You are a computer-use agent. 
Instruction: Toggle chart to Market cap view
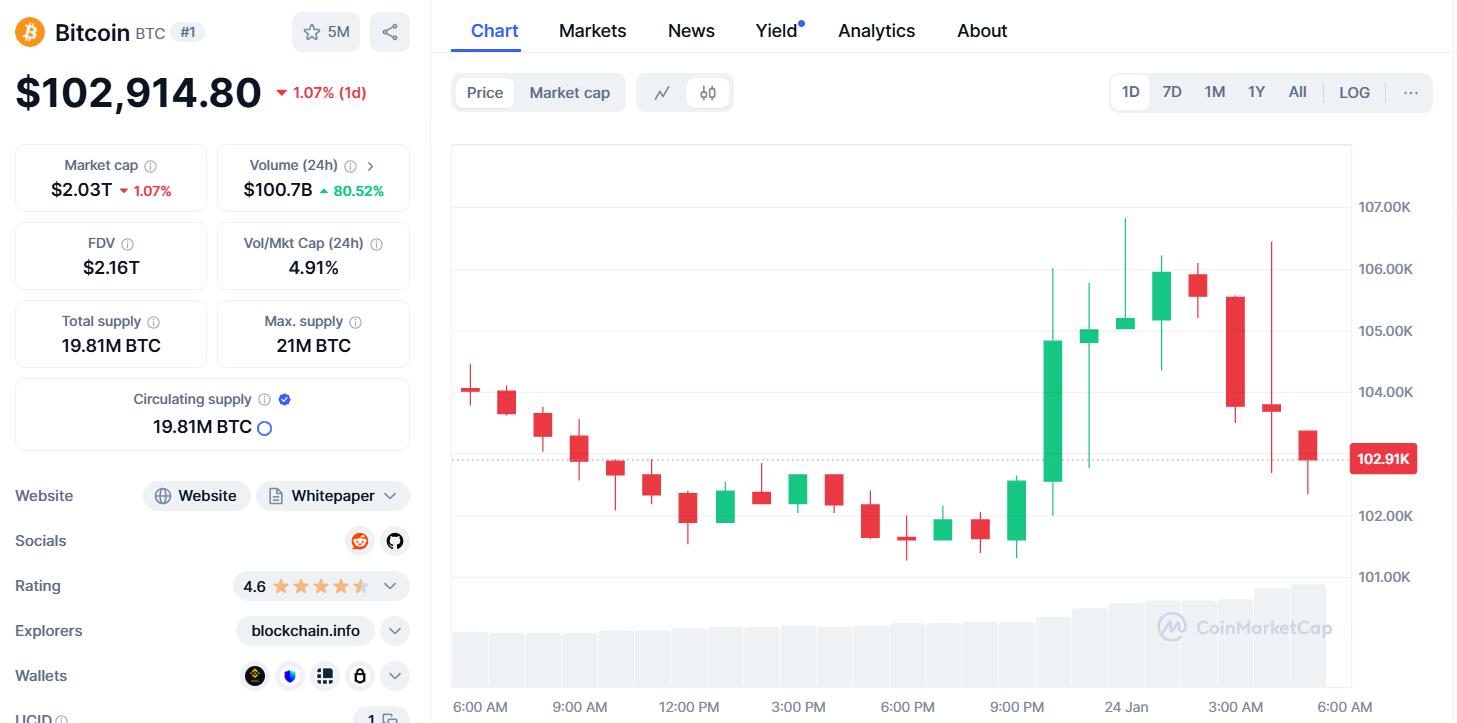coord(569,93)
